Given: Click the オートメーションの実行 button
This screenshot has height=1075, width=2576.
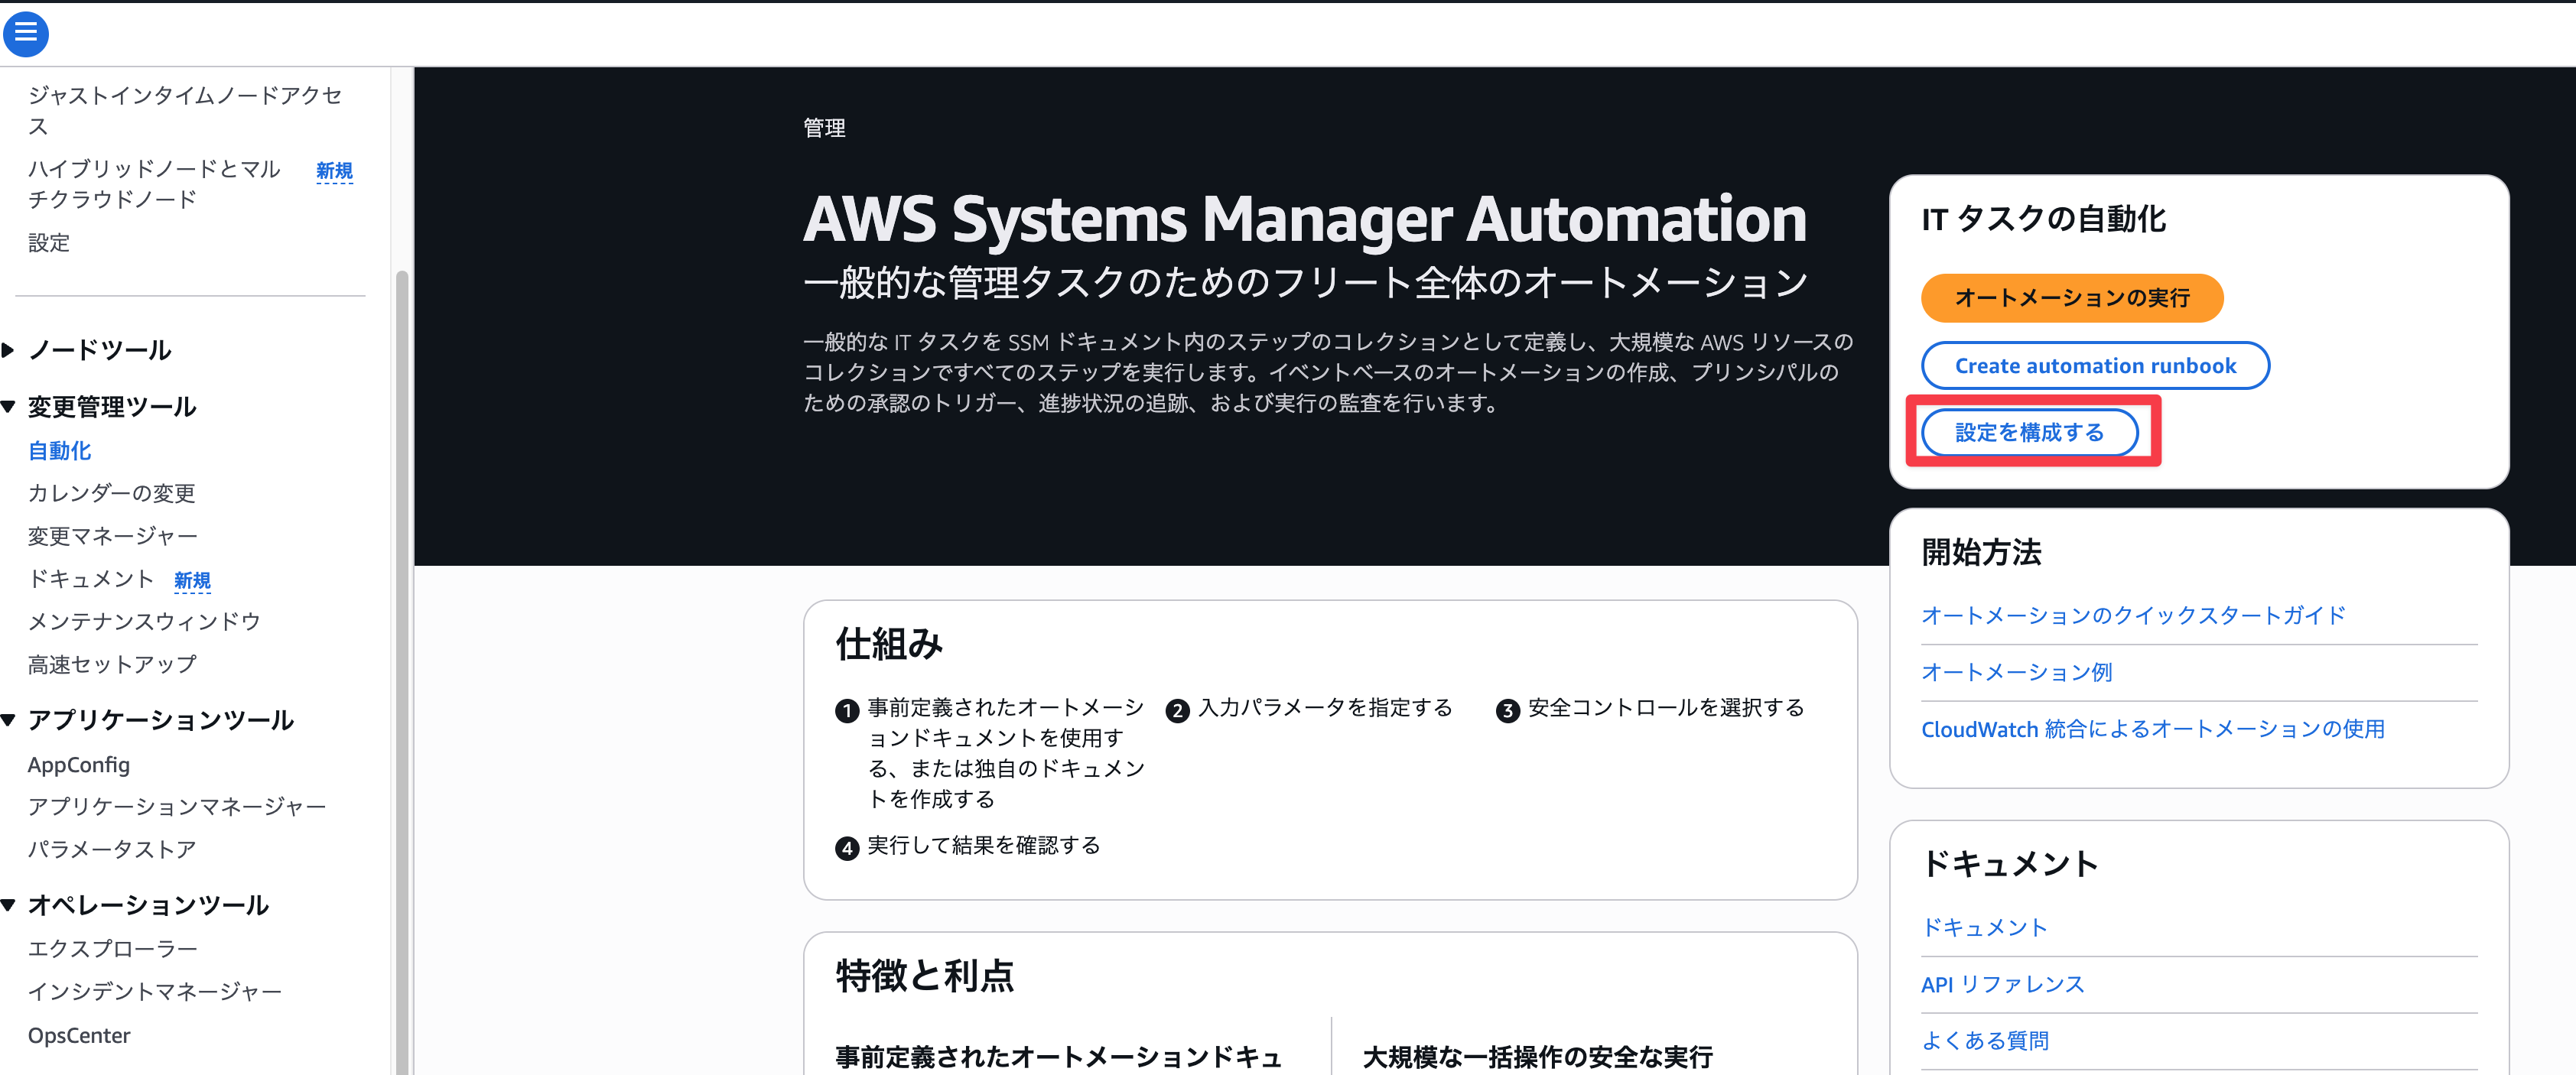Looking at the screenshot, I should (2072, 298).
